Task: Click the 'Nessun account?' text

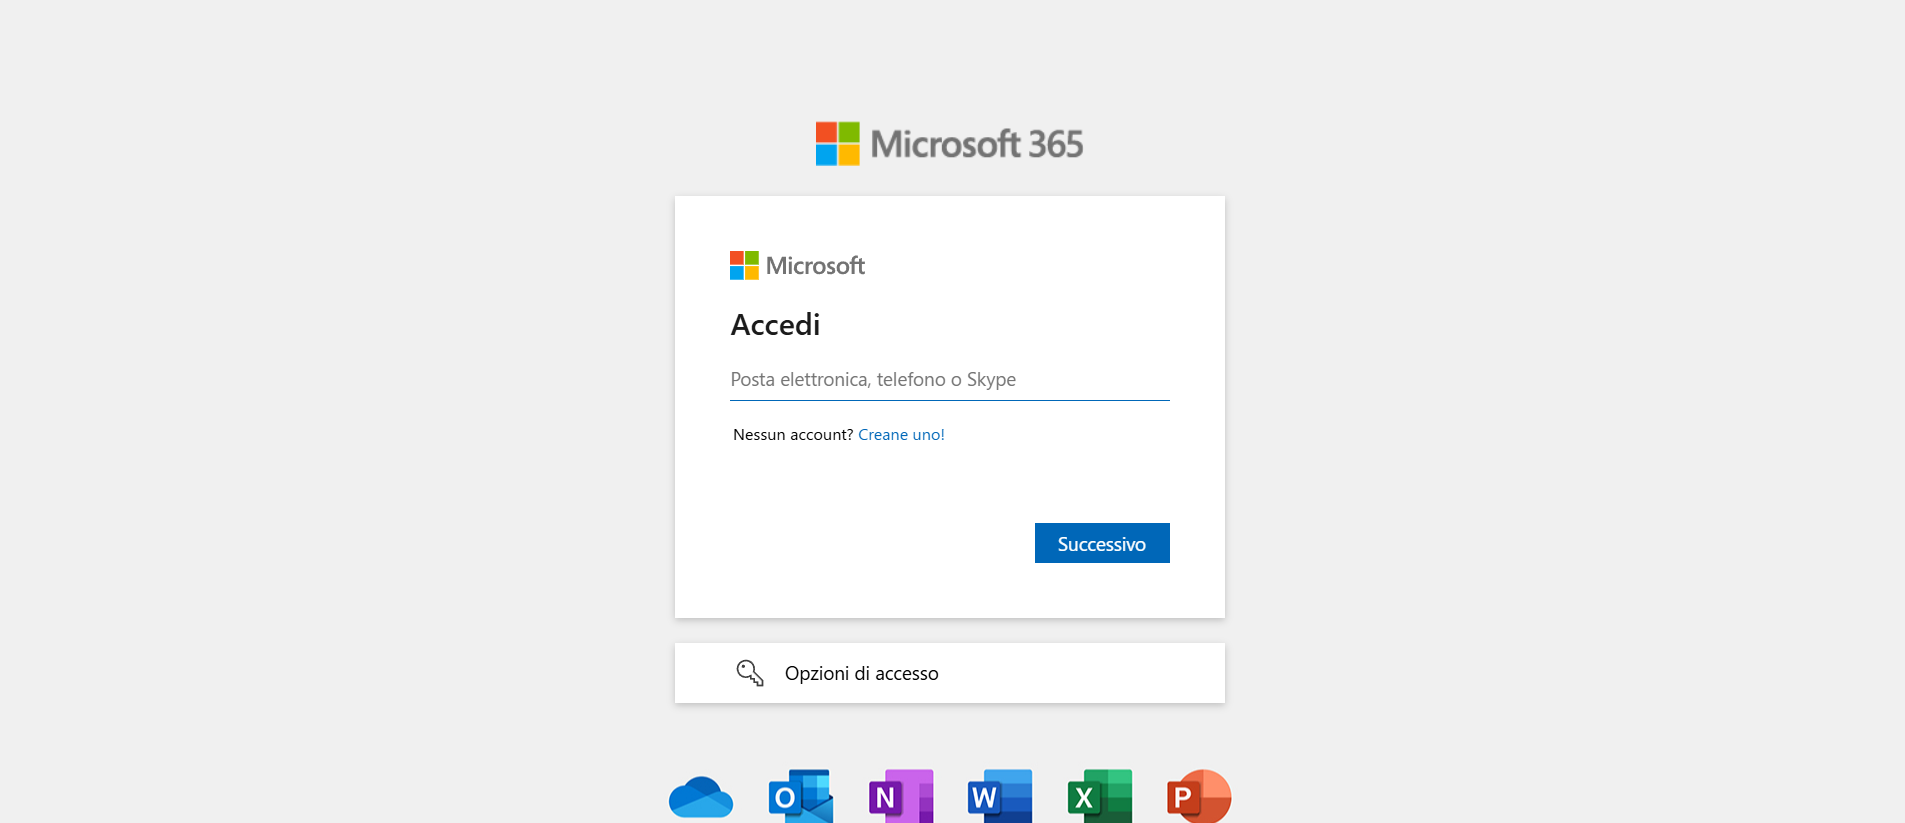Action: click(x=792, y=435)
